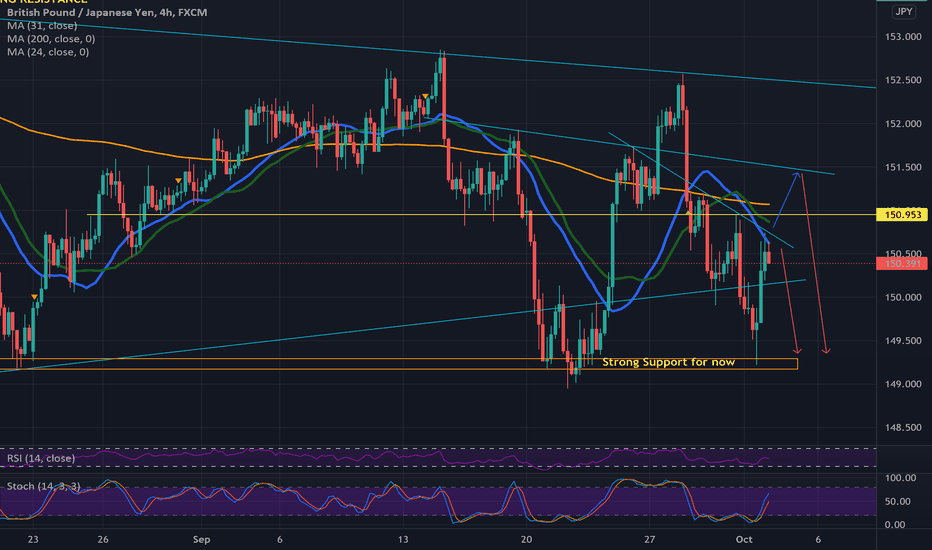
Task: Click the 23 date label on time axis
Action: point(33,539)
